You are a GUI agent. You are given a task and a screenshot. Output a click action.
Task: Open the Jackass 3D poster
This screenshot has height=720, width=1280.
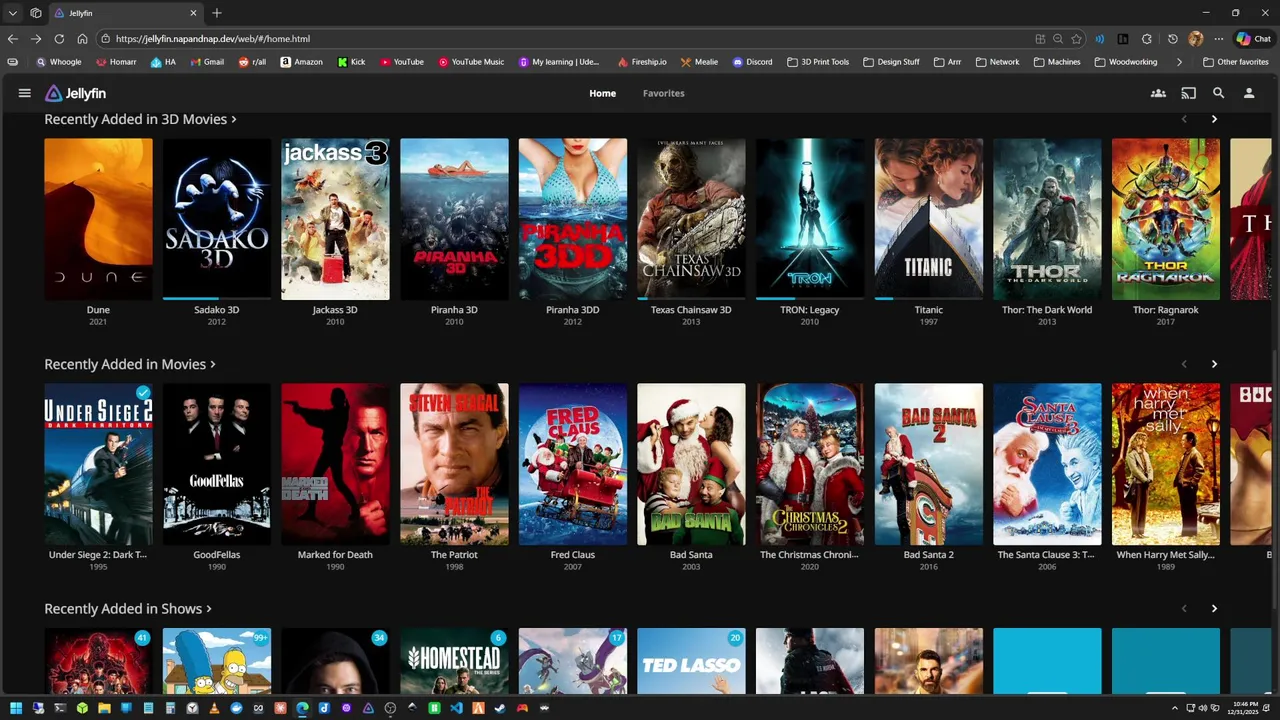click(x=335, y=219)
